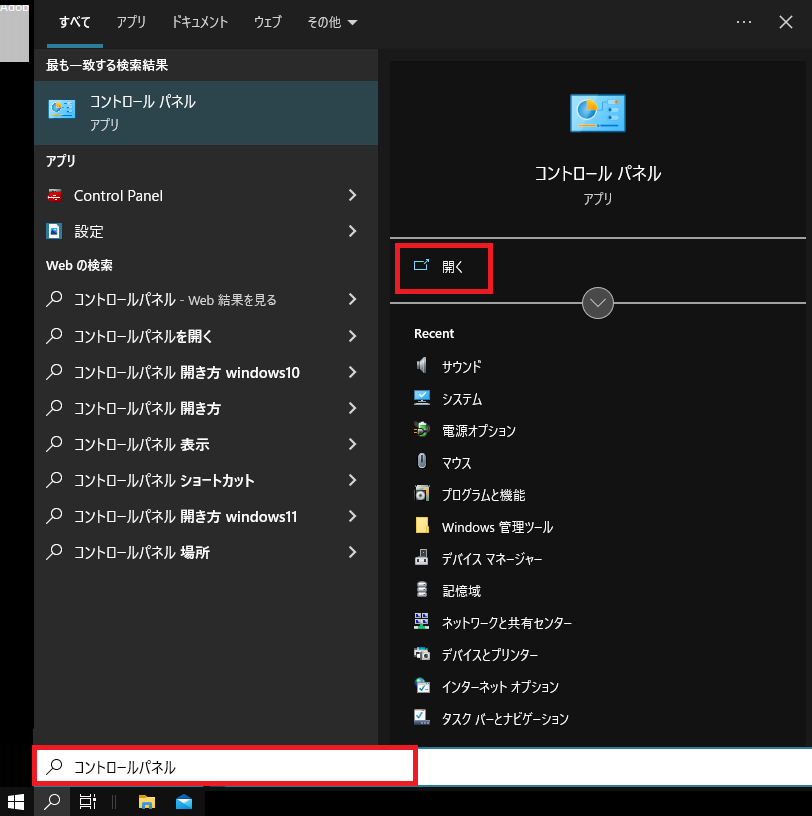812x816 pixels.
Task: Click the search box containing コントロールパネル
Action: tap(225, 767)
